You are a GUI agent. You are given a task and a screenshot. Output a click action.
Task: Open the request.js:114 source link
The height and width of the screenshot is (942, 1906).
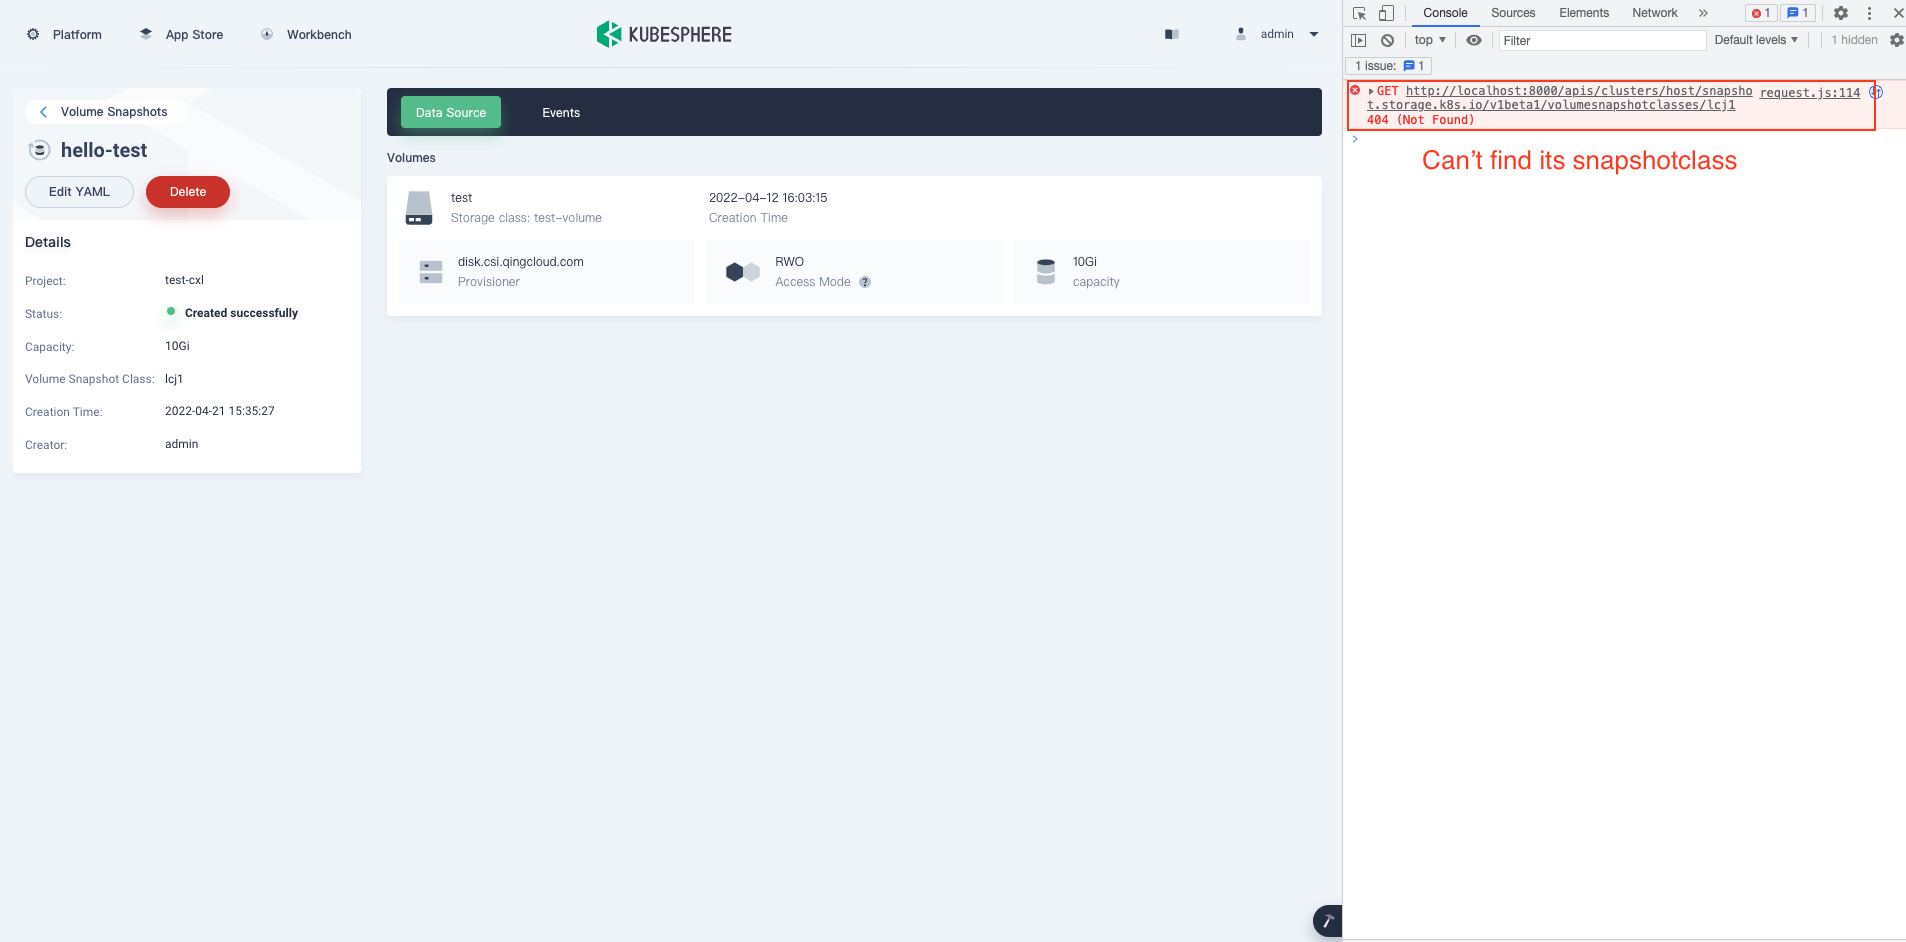(1810, 93)
